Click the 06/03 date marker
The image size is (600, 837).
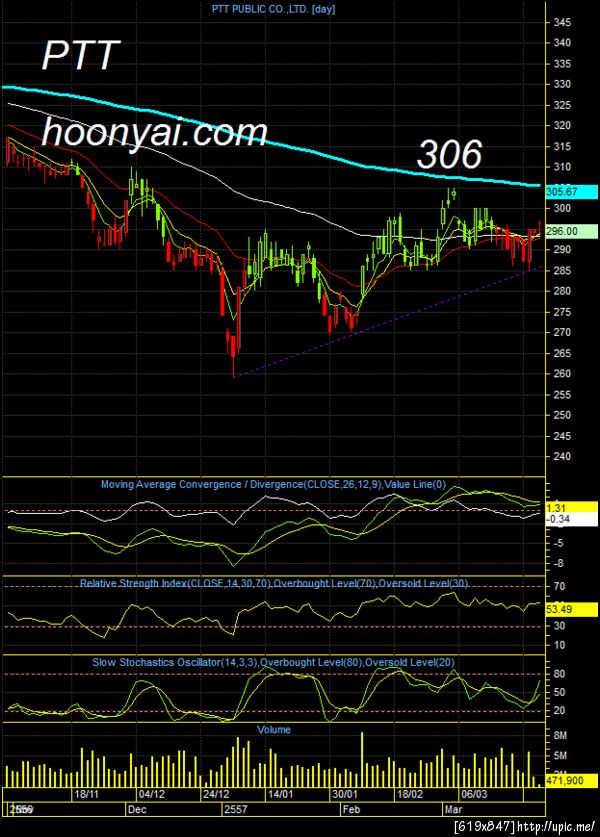point(474,794)
